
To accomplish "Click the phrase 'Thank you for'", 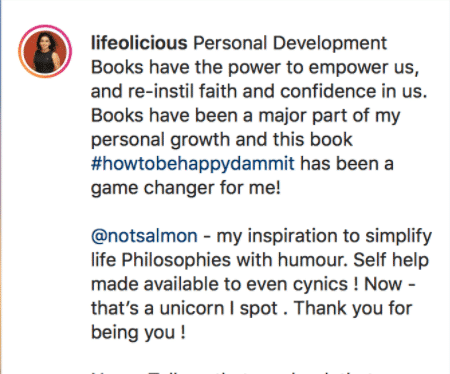I will click(353, 308).
